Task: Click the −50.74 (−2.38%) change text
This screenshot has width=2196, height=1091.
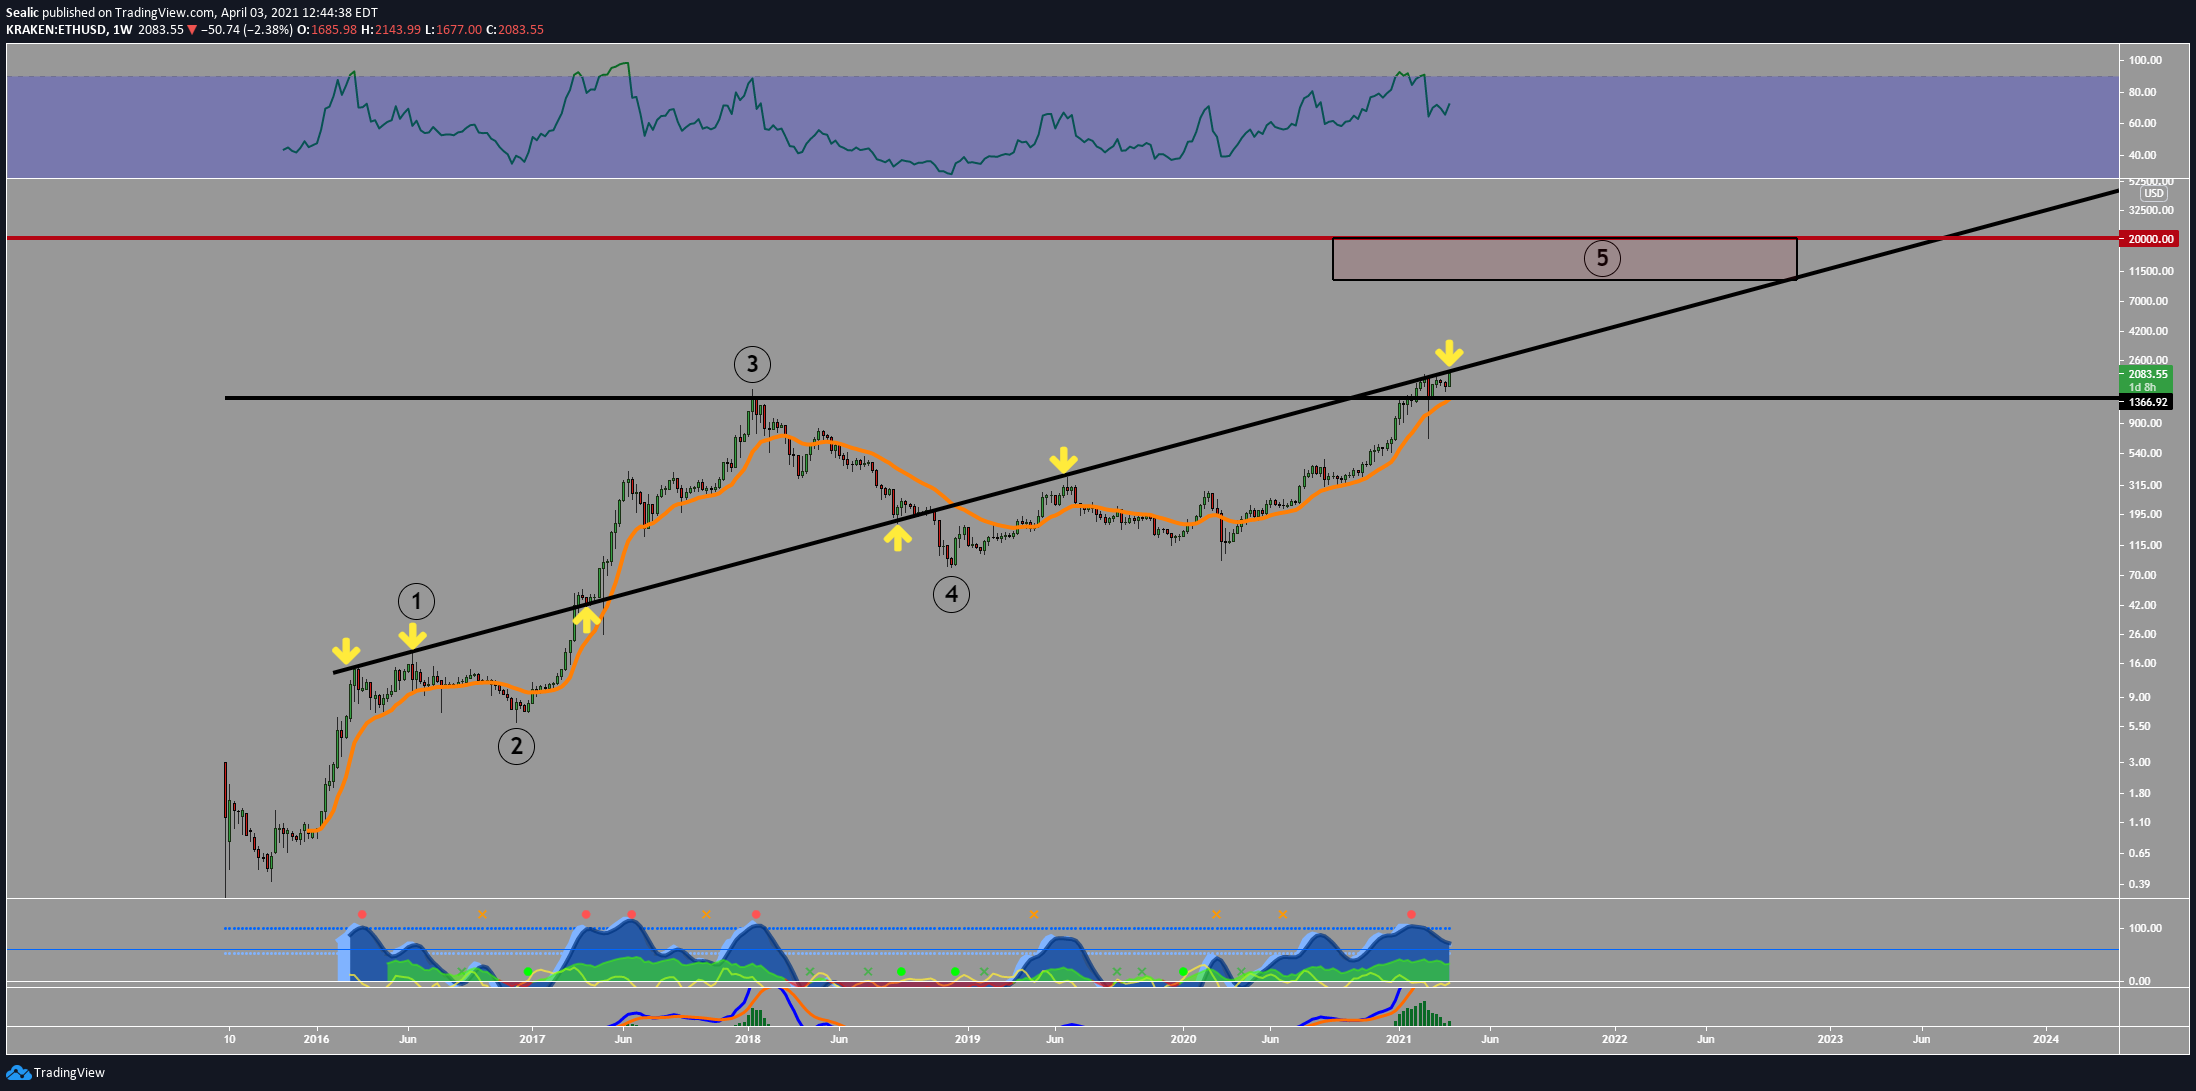Action: (247, 30)
